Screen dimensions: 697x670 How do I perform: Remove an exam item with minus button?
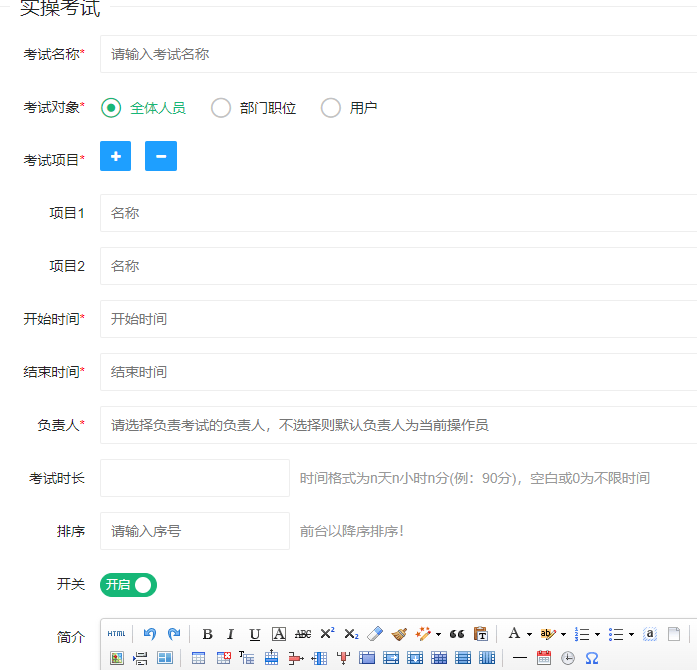click(161, 156)
